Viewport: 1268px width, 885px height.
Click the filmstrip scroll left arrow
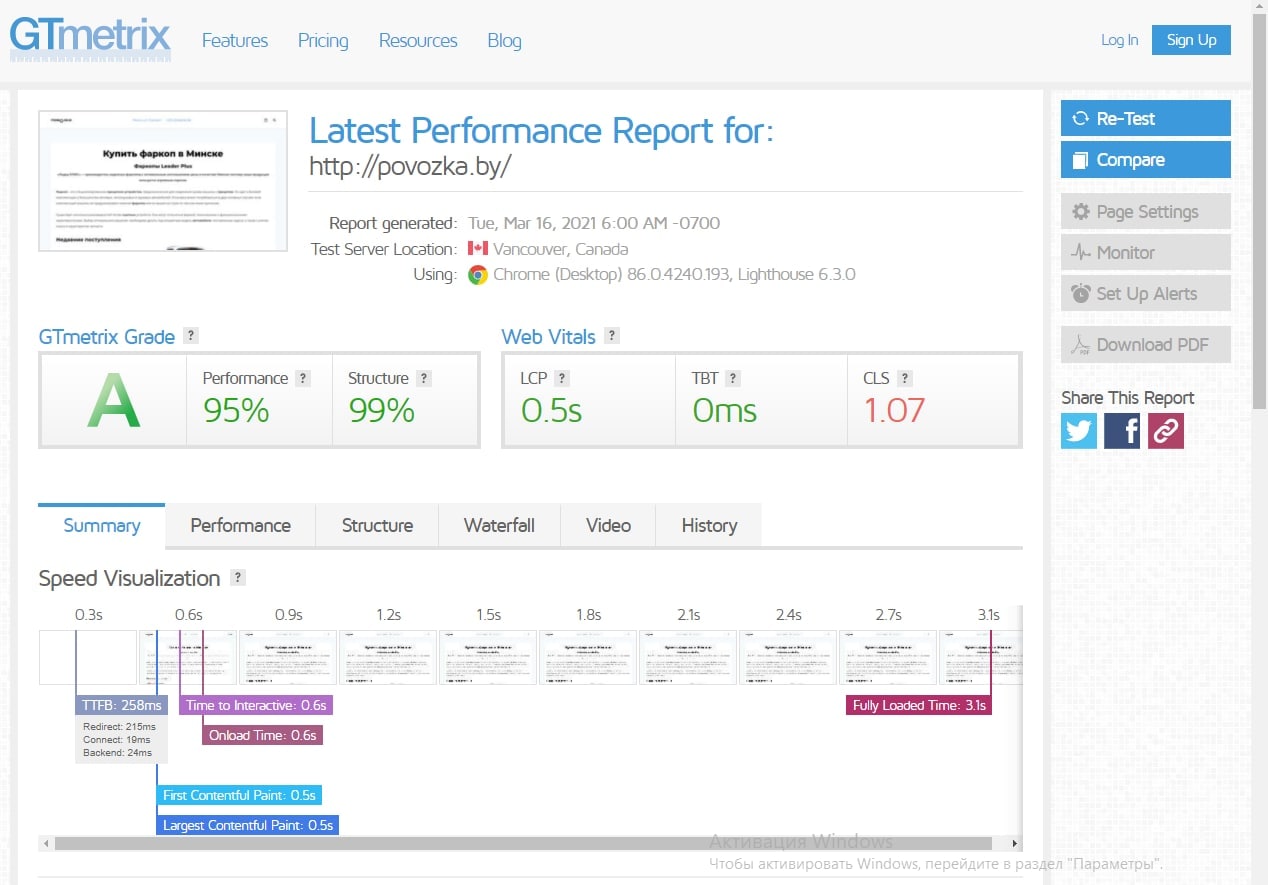click(46, 843)
